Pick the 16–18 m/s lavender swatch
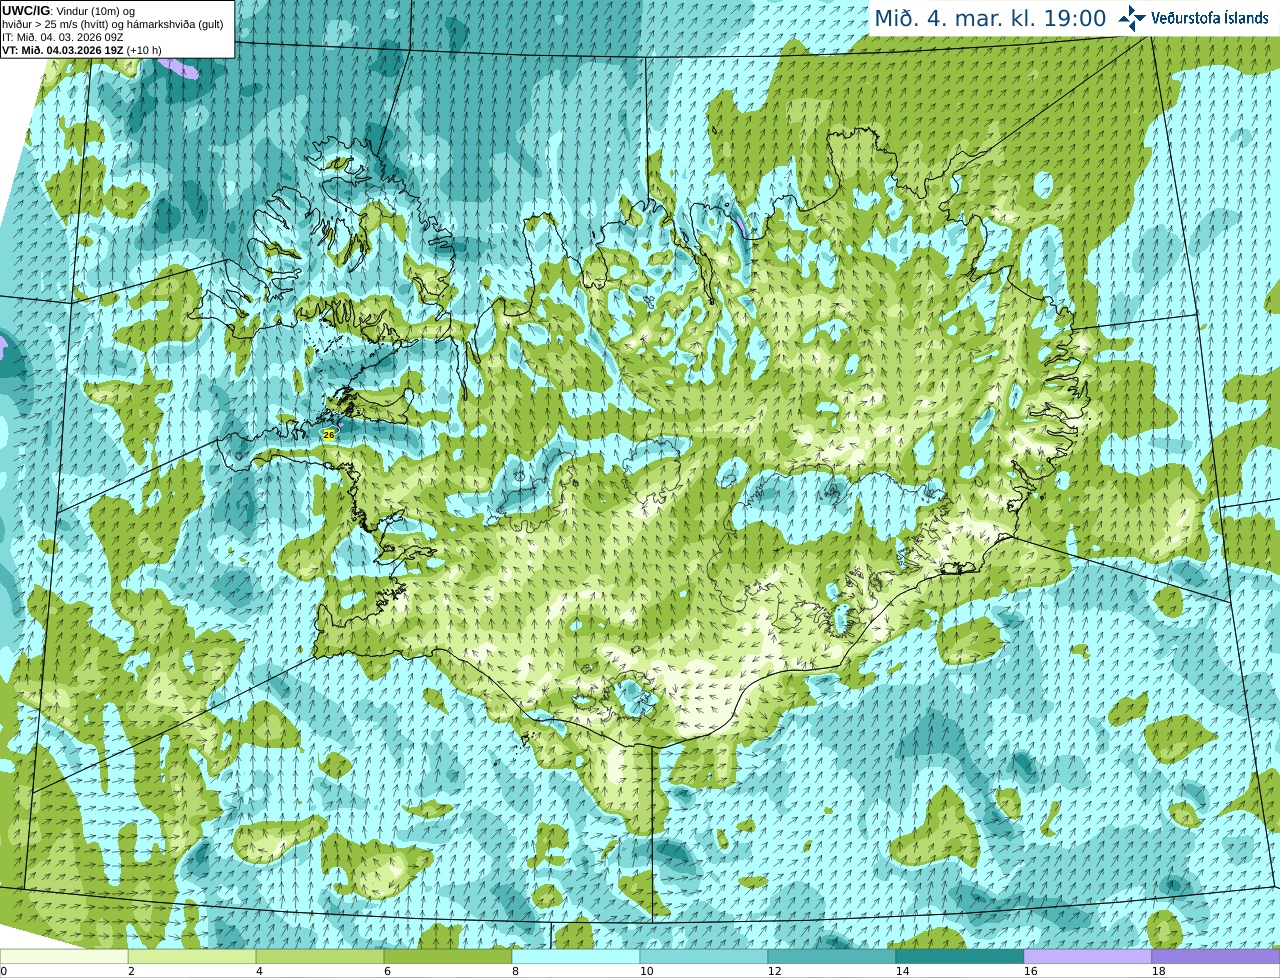The image size is (1280, 978). point(1088,957)
